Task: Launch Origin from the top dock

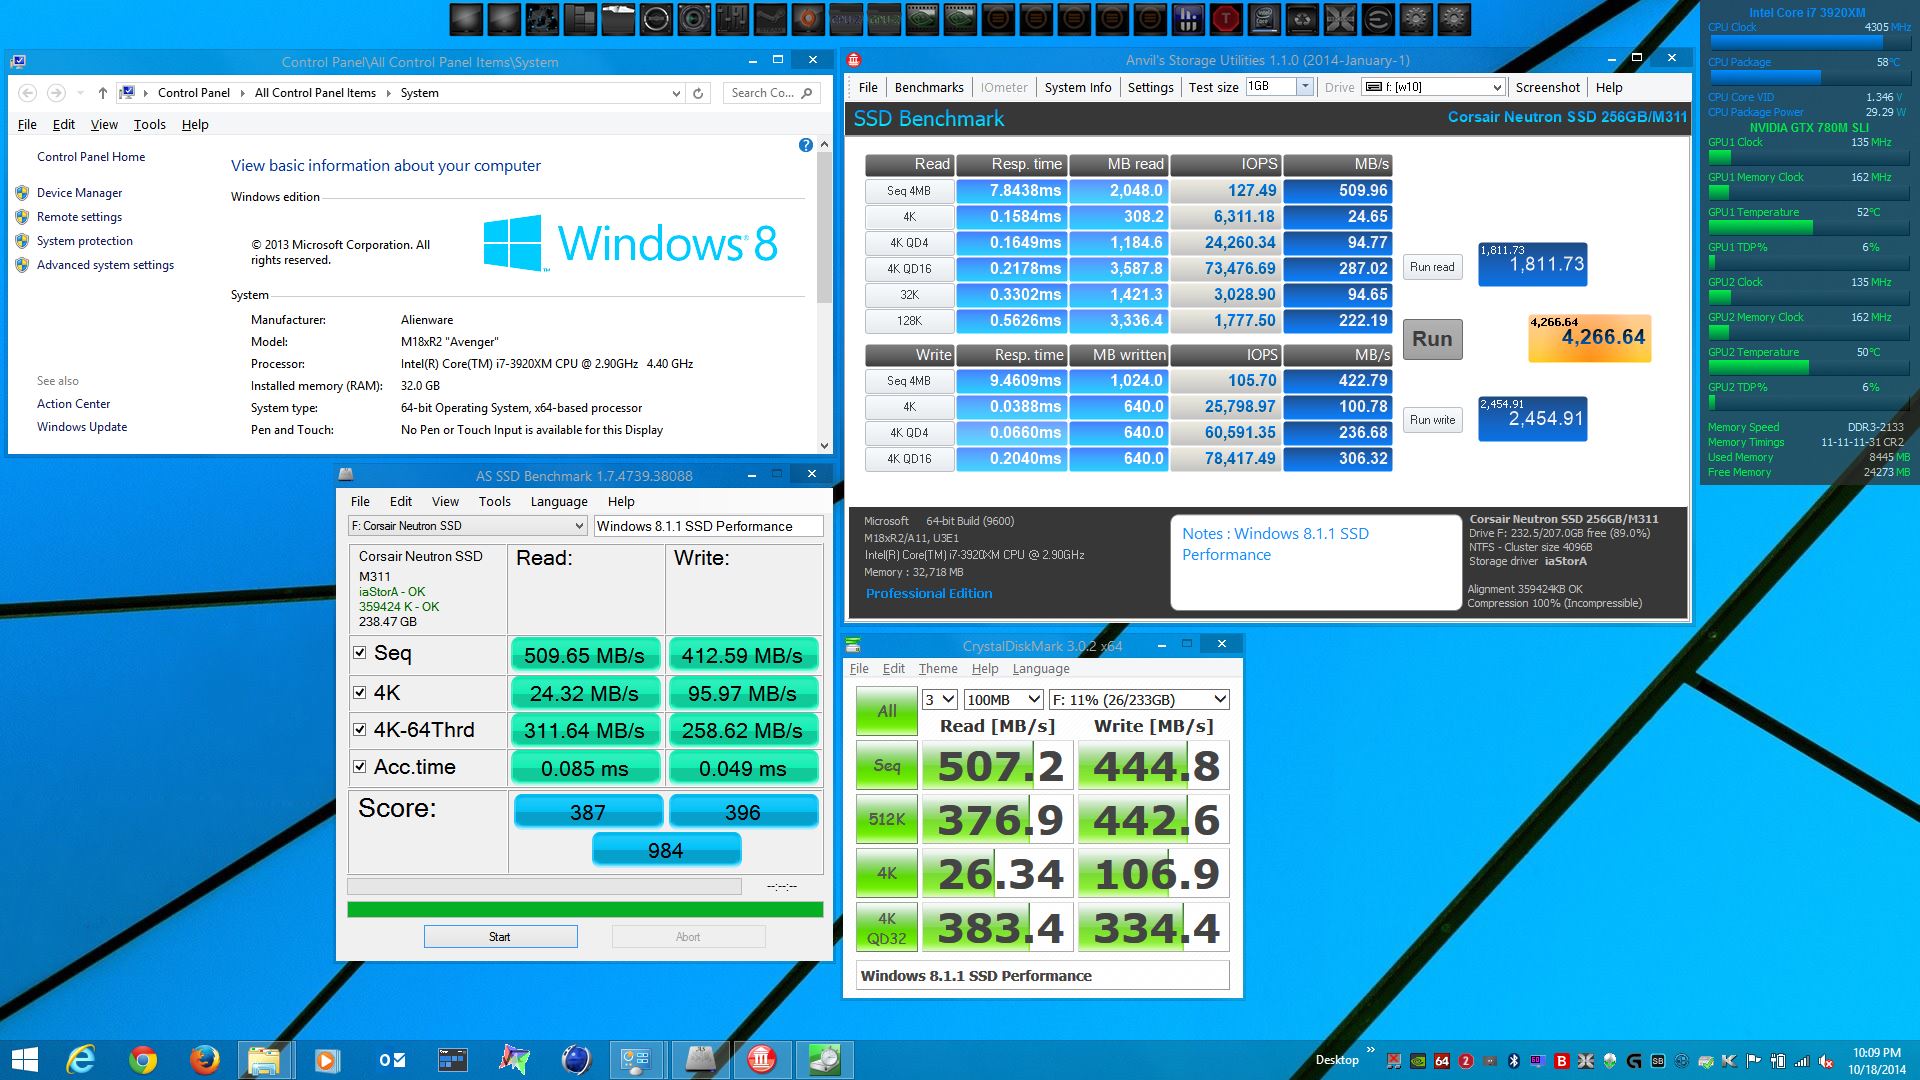Action: (x=808, y=19)
